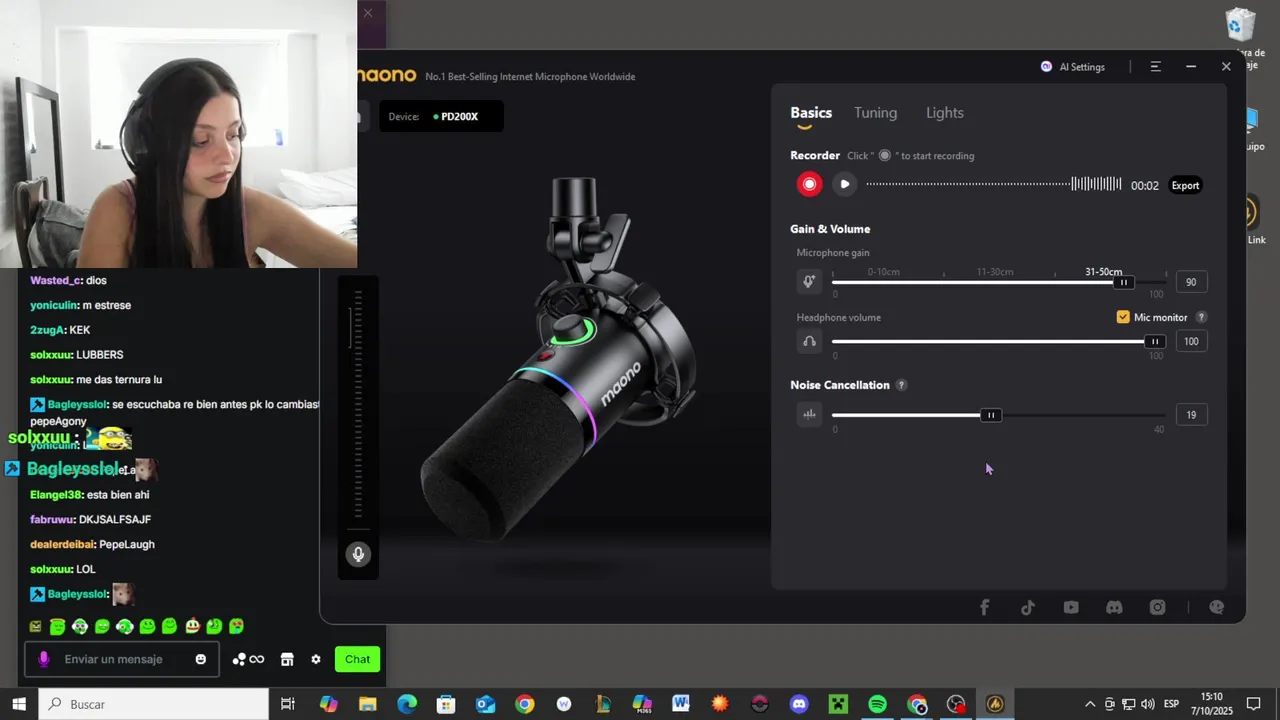Open Word from the taskbar
The width and height of the screenshot is (1280, 720).
681,704
